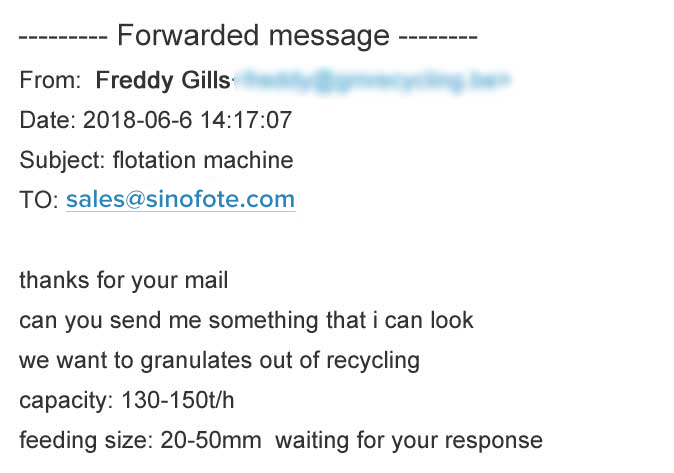Click the Subject flotation machine text

coord(156,160)
